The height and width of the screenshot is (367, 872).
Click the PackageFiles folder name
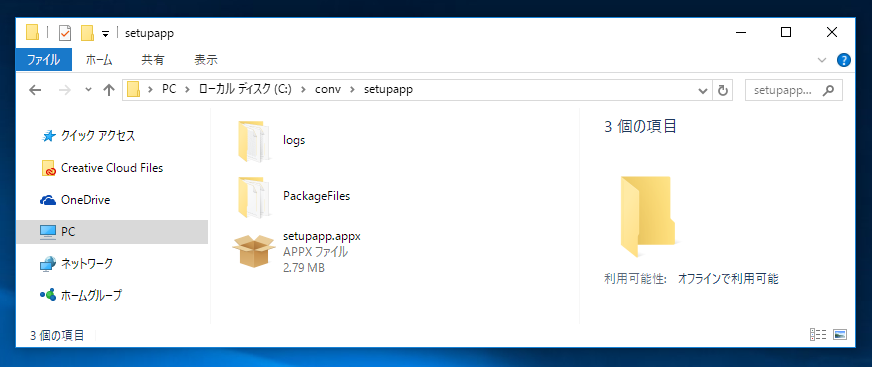tap(316, 196)
